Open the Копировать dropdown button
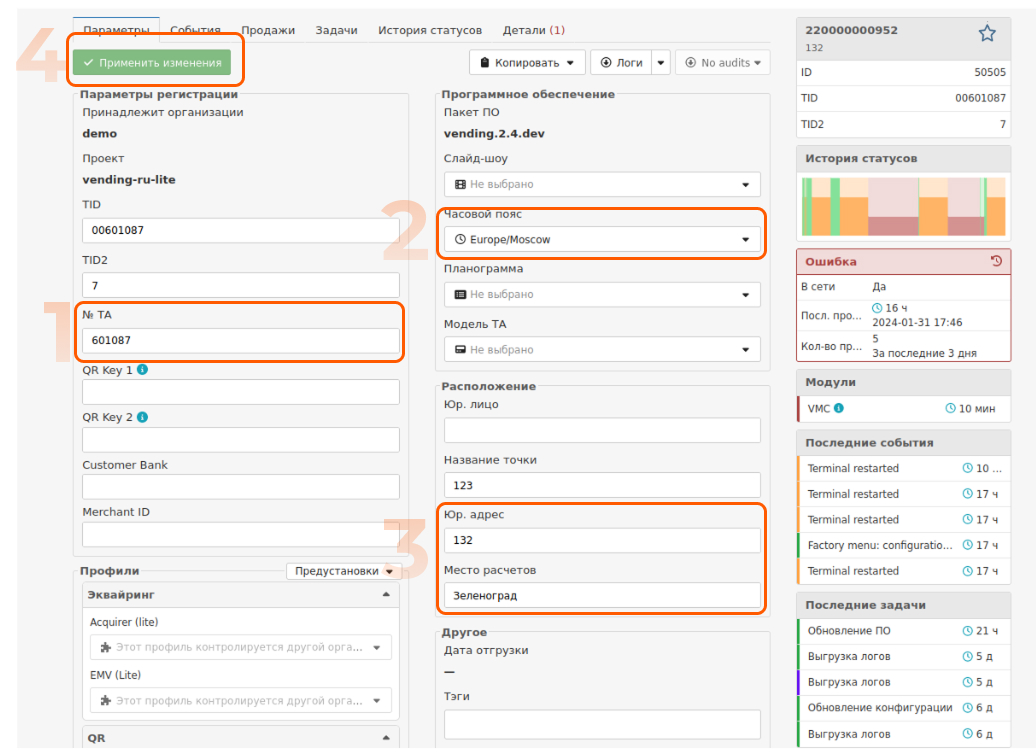The height and width of the screenshot is (756, 1036). coord(527,63)
